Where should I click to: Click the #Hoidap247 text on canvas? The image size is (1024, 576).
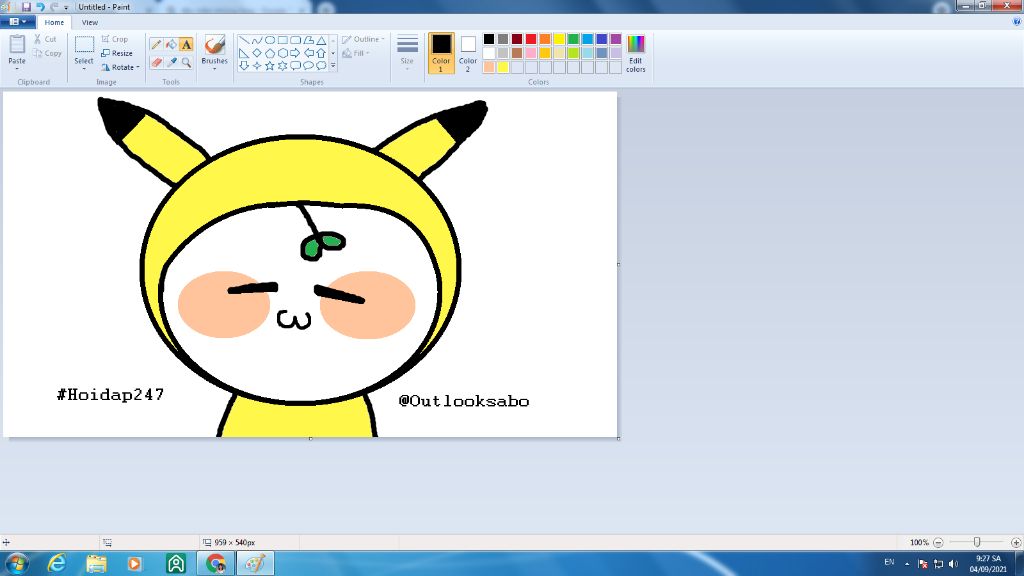tap(110, 394)
